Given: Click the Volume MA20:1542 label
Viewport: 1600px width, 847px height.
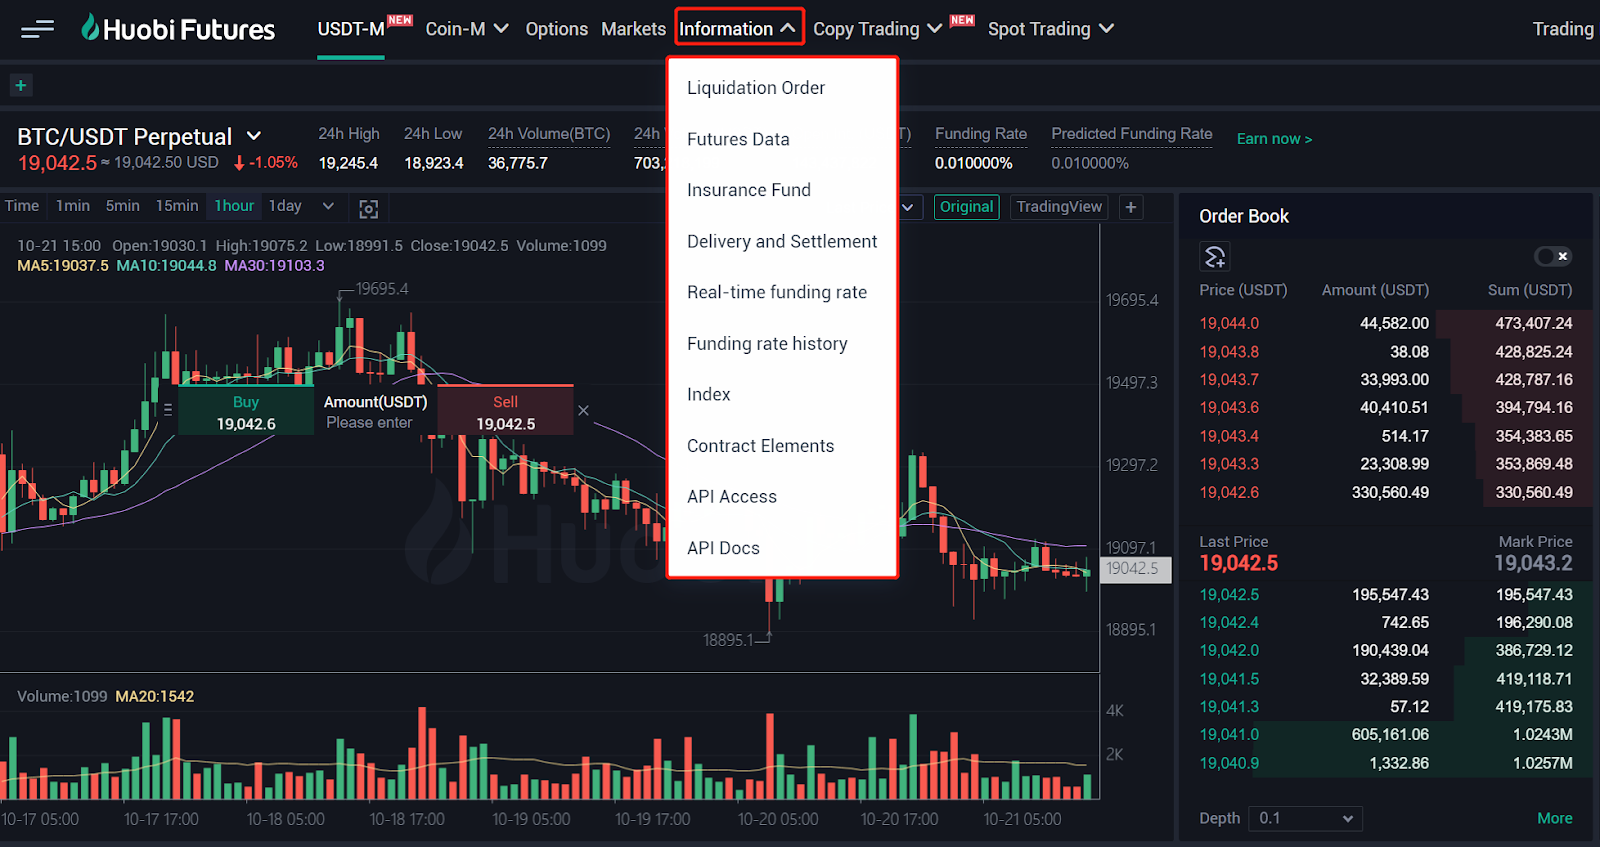Looking at the screenshot, I should 154,696.
